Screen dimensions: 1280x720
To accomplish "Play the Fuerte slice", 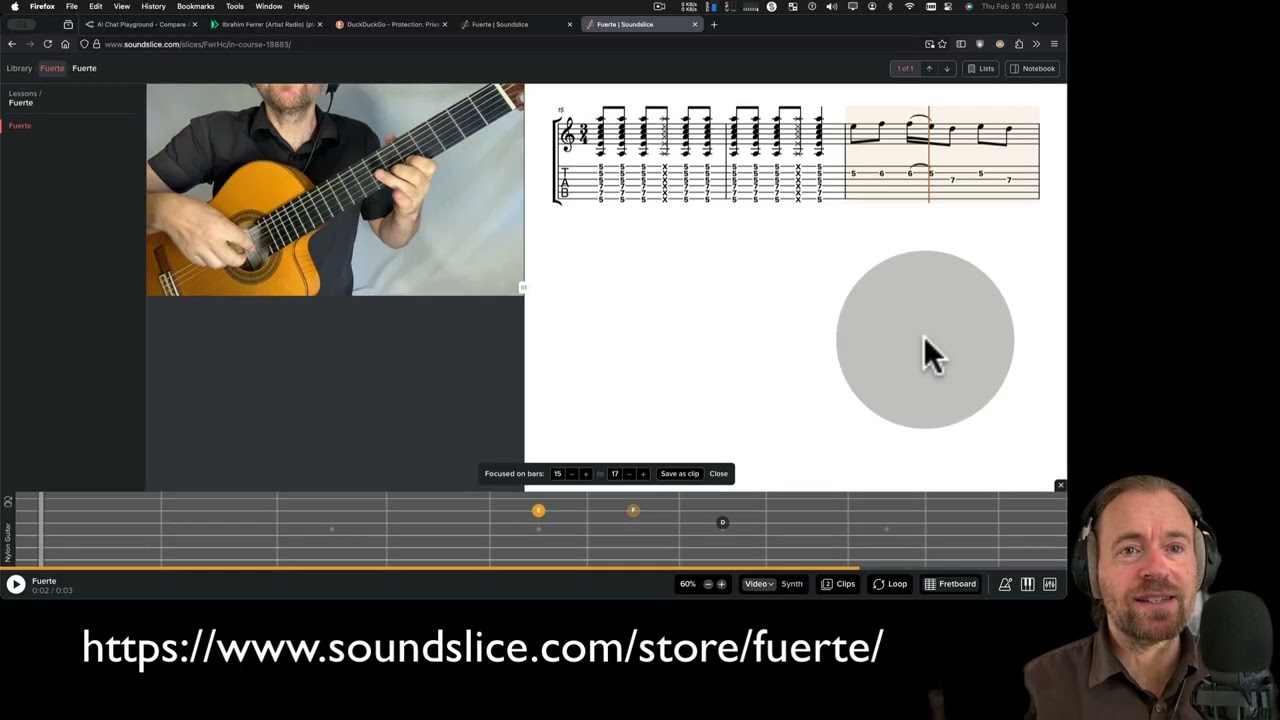I will 16,585.
